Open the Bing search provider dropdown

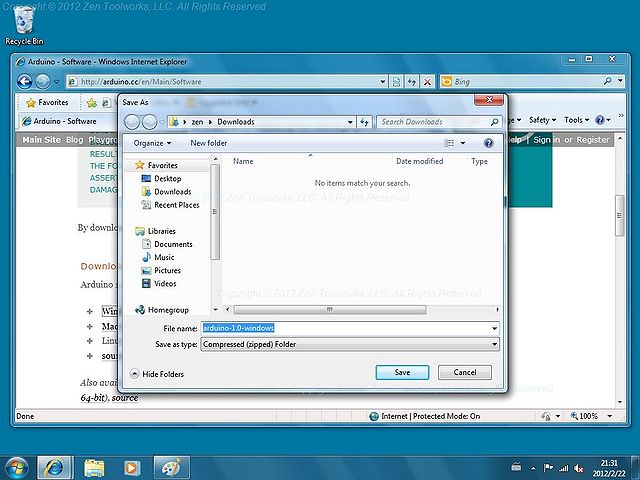[x=620, y=81]
